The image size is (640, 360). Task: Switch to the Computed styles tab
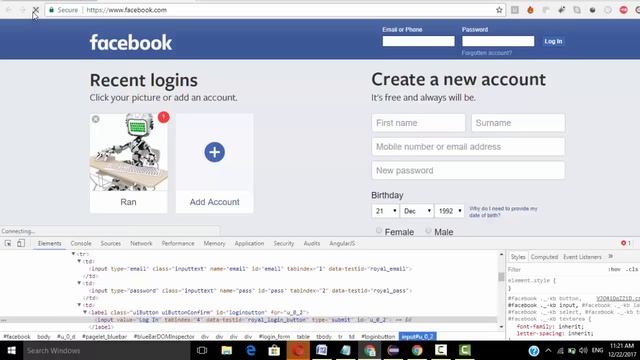click(x=544, y=257)
